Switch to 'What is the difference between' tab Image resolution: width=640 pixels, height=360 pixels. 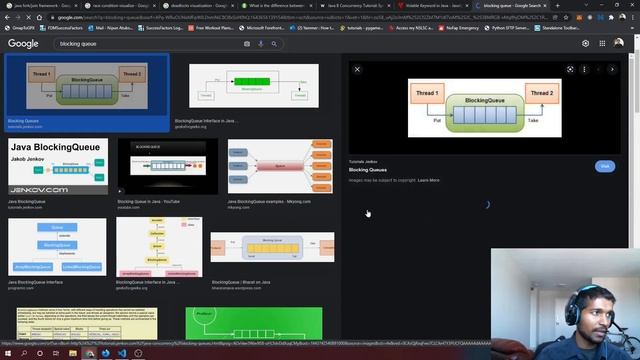click(x=277, y=6)
